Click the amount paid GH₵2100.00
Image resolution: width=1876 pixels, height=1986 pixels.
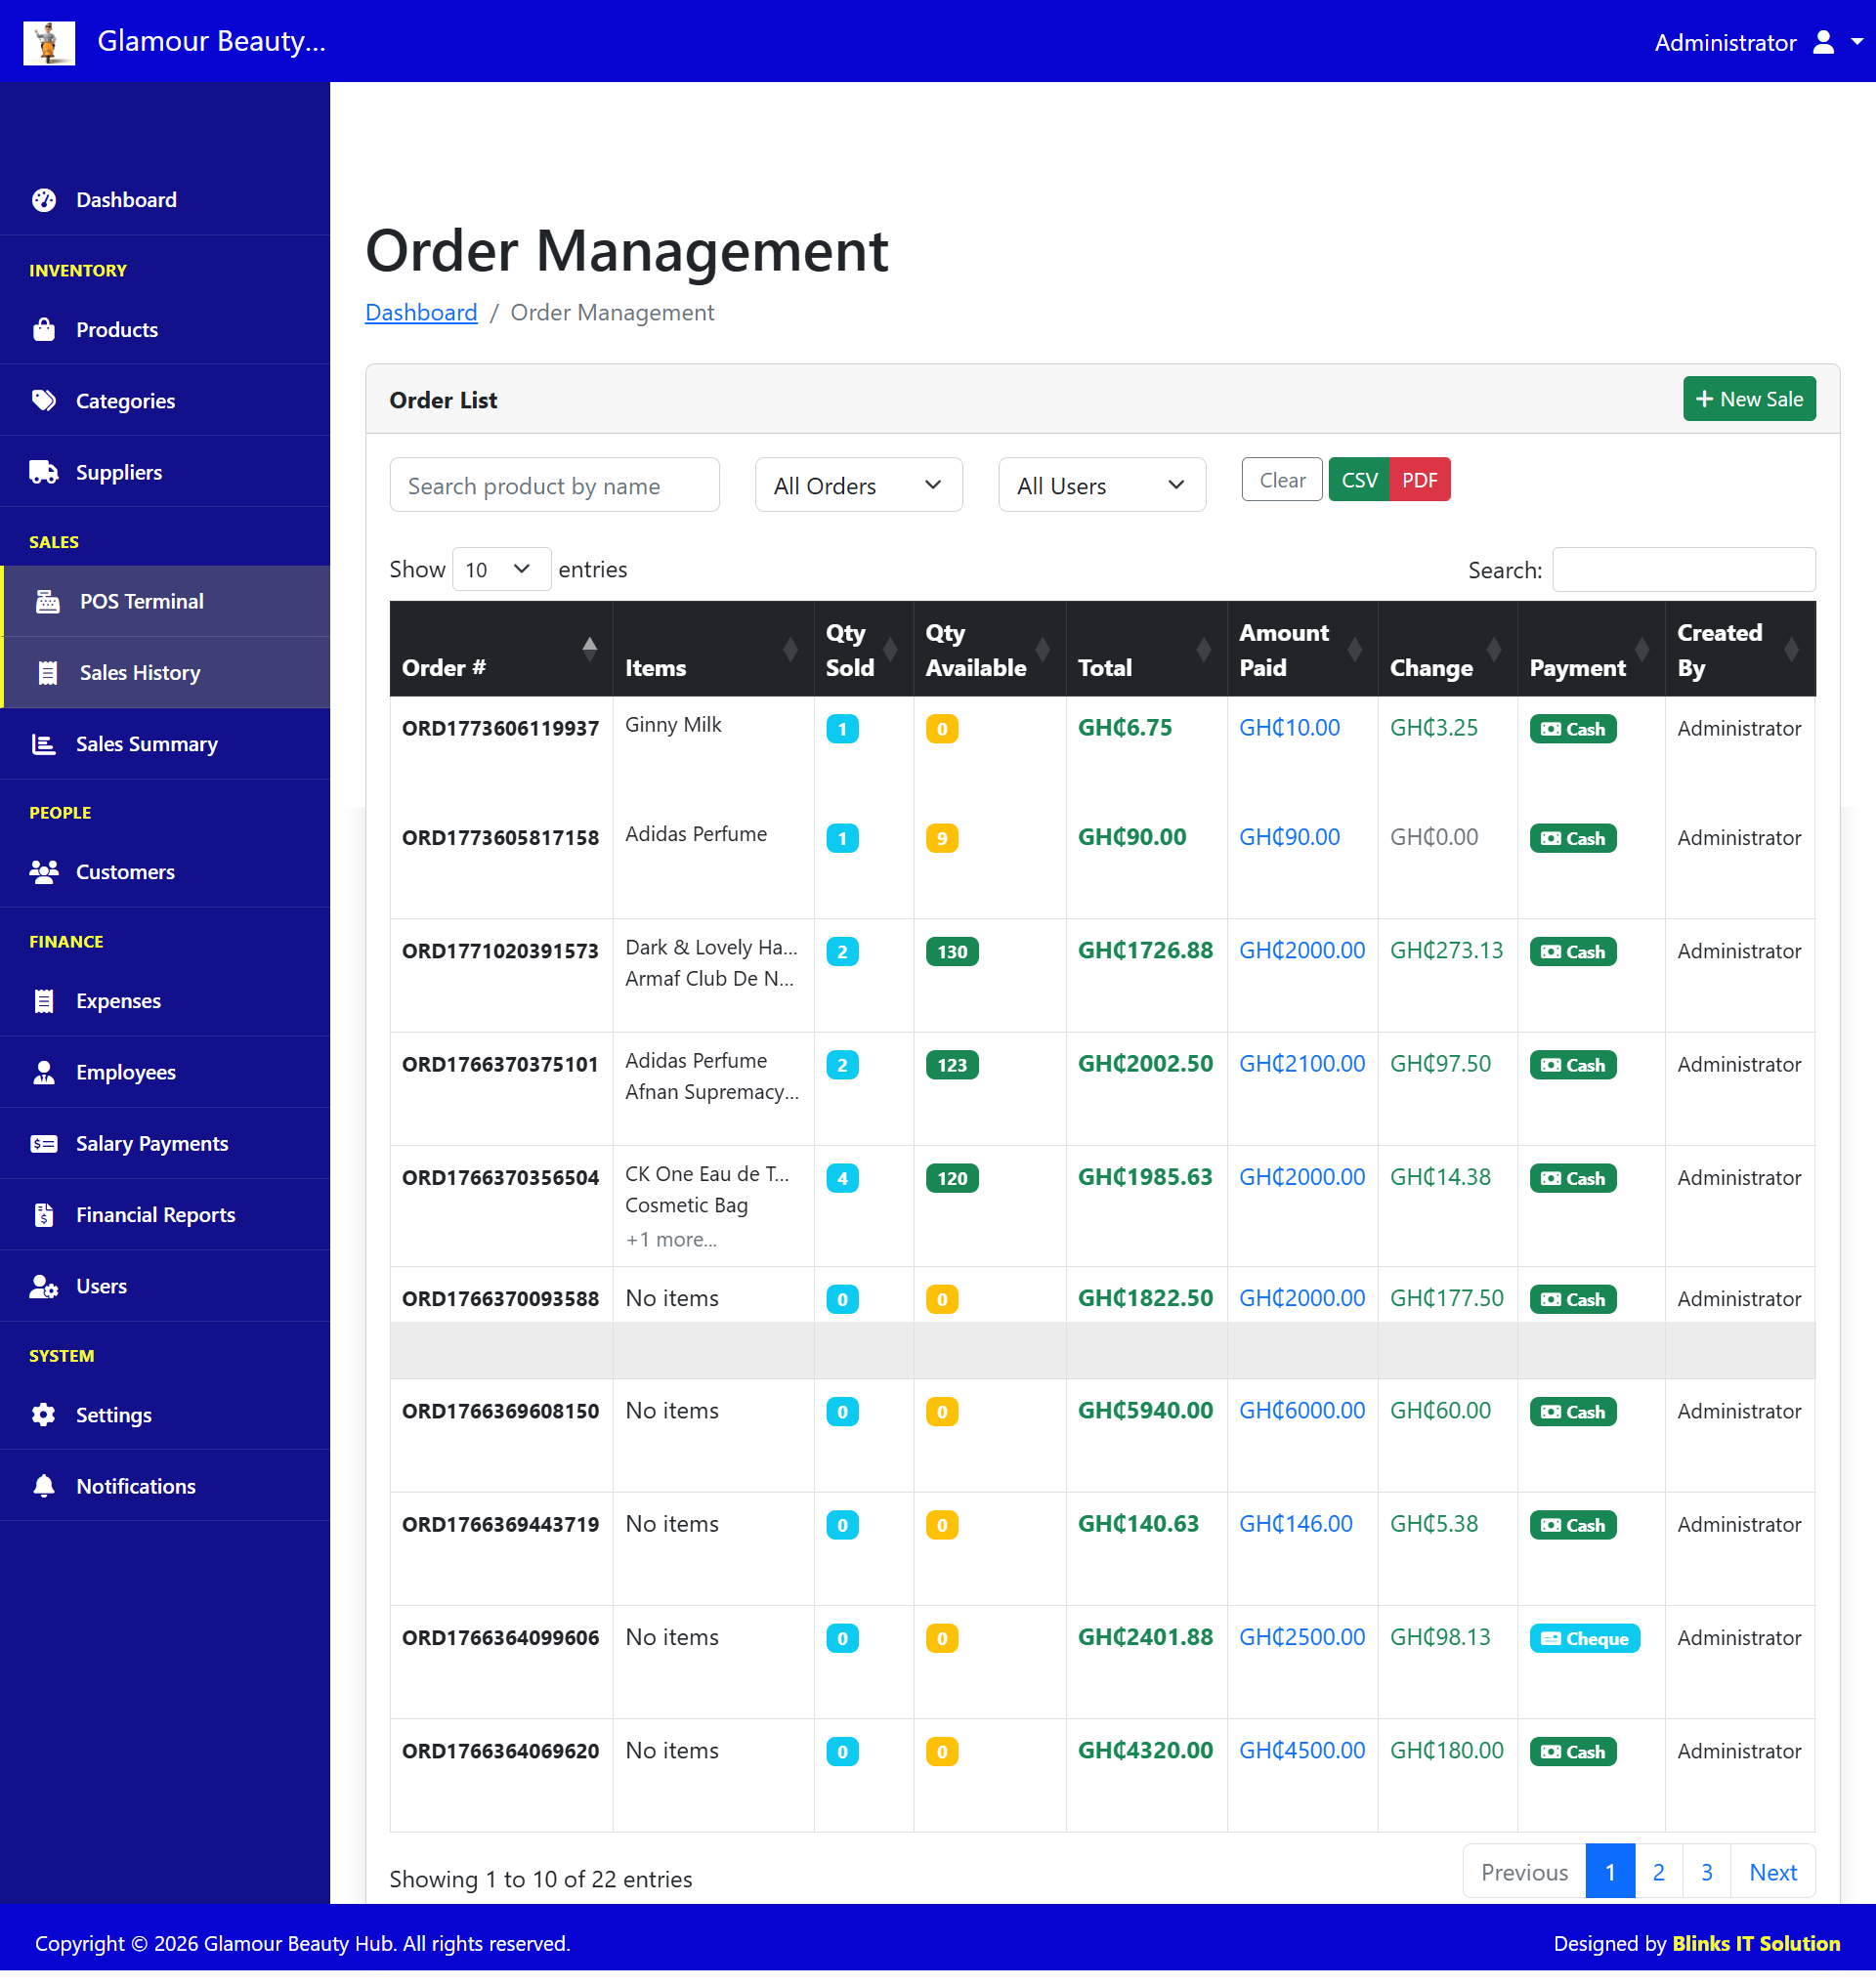[1302, 1064]
